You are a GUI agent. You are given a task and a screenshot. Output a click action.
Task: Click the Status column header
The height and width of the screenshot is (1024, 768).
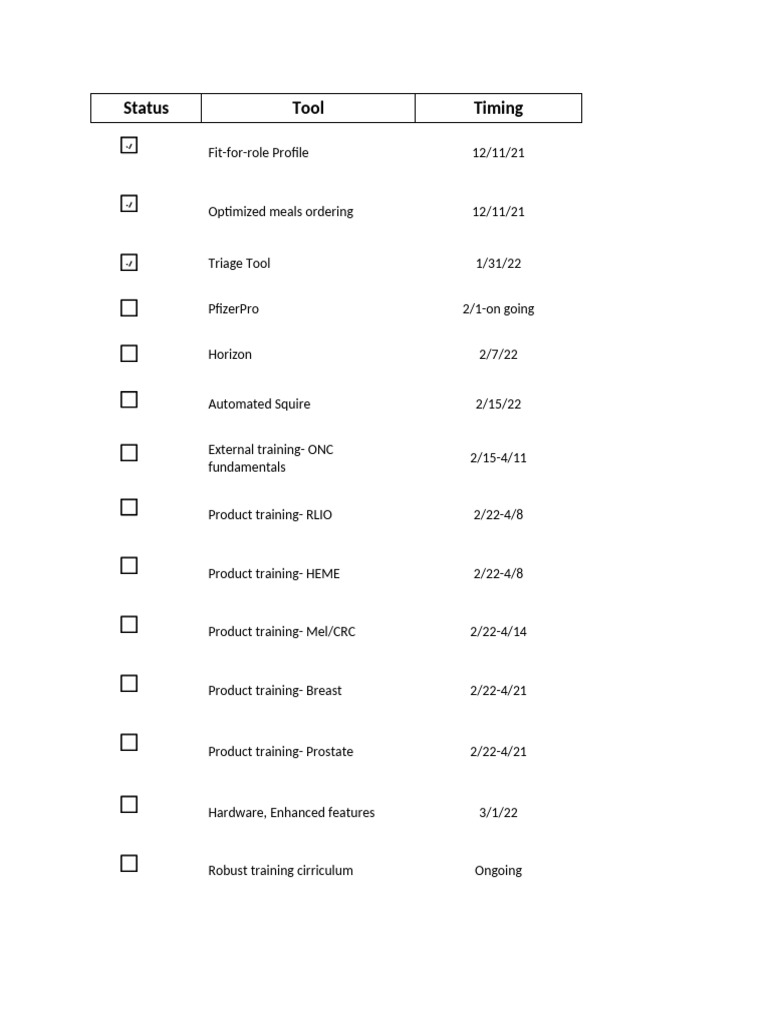tap(146, 108)
